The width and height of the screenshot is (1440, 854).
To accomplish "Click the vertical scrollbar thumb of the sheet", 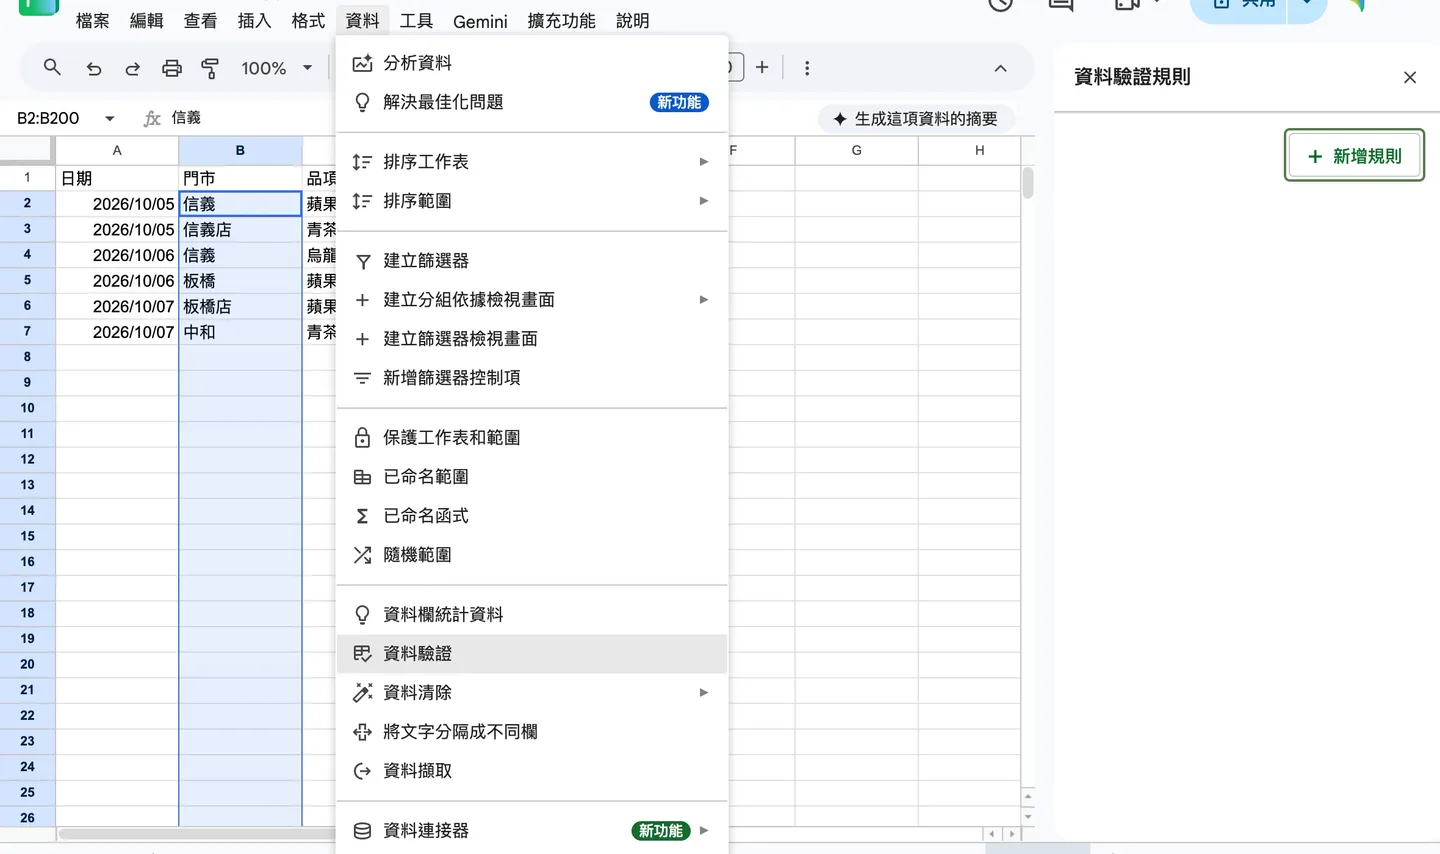I will point(1028,183).
